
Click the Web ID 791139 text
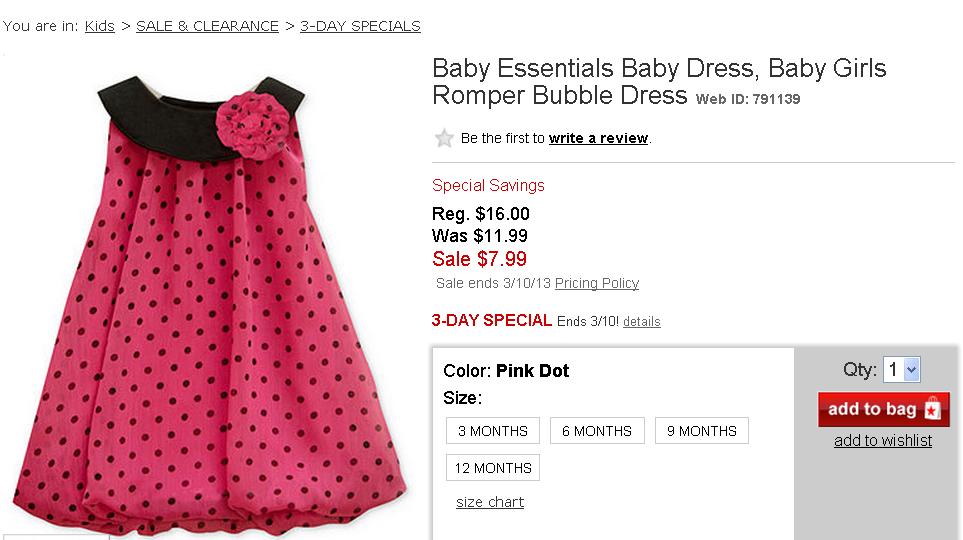[x=748, y=99]
